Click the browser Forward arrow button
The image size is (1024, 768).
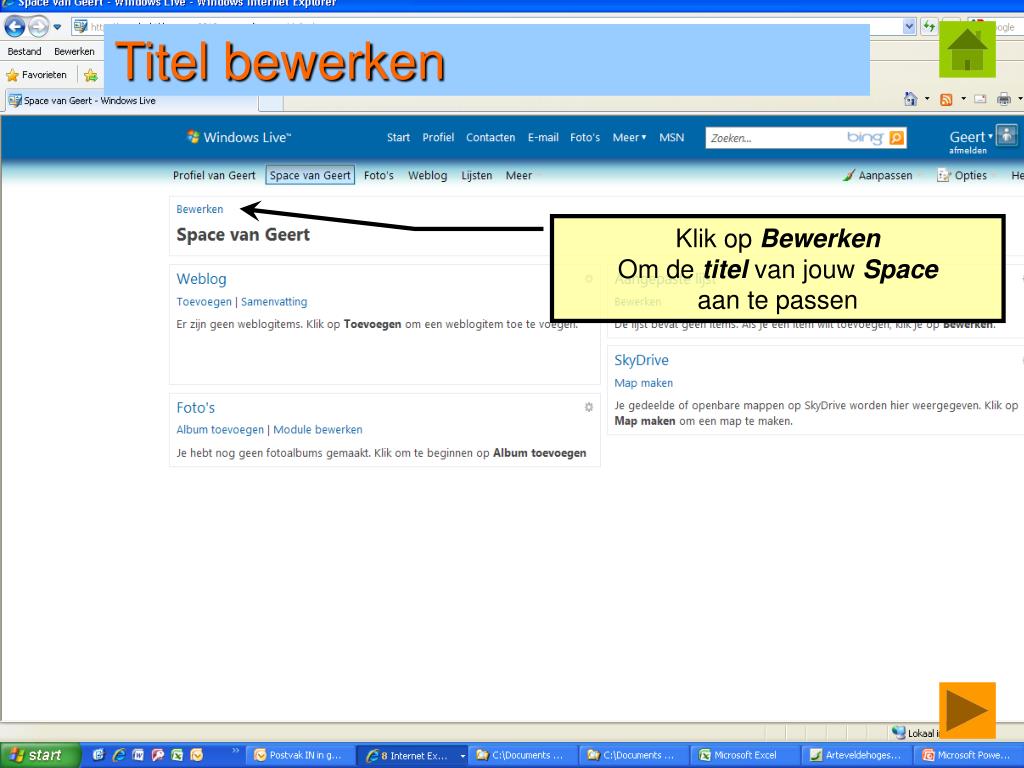39,27
